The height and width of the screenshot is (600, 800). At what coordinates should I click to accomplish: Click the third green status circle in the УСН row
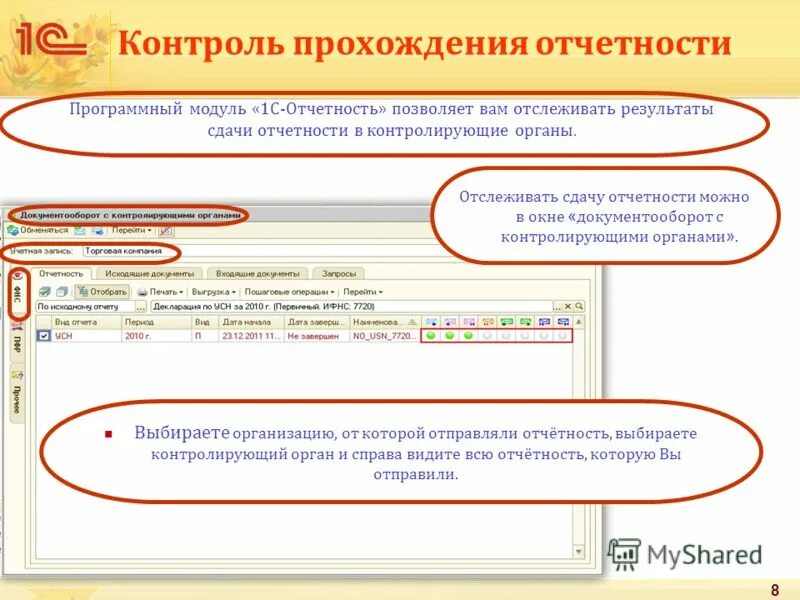[468, 336]
